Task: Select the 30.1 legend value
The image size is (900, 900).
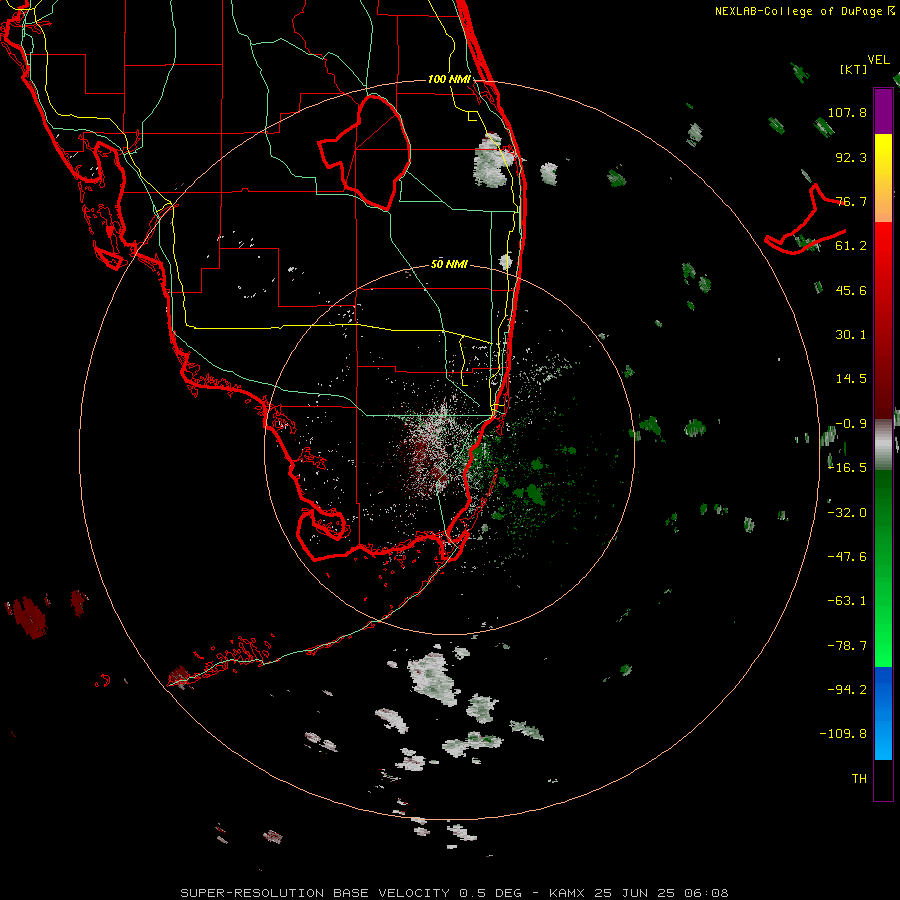Action: pos(851,335)
